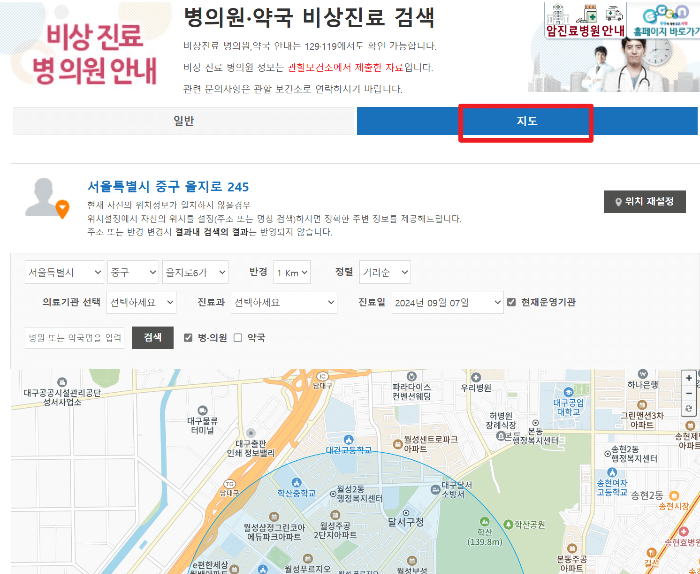The height and width of the screenshot is (574, 700).
Task: Click 달서구청 district office marker
Action: [x=406, y=512]
